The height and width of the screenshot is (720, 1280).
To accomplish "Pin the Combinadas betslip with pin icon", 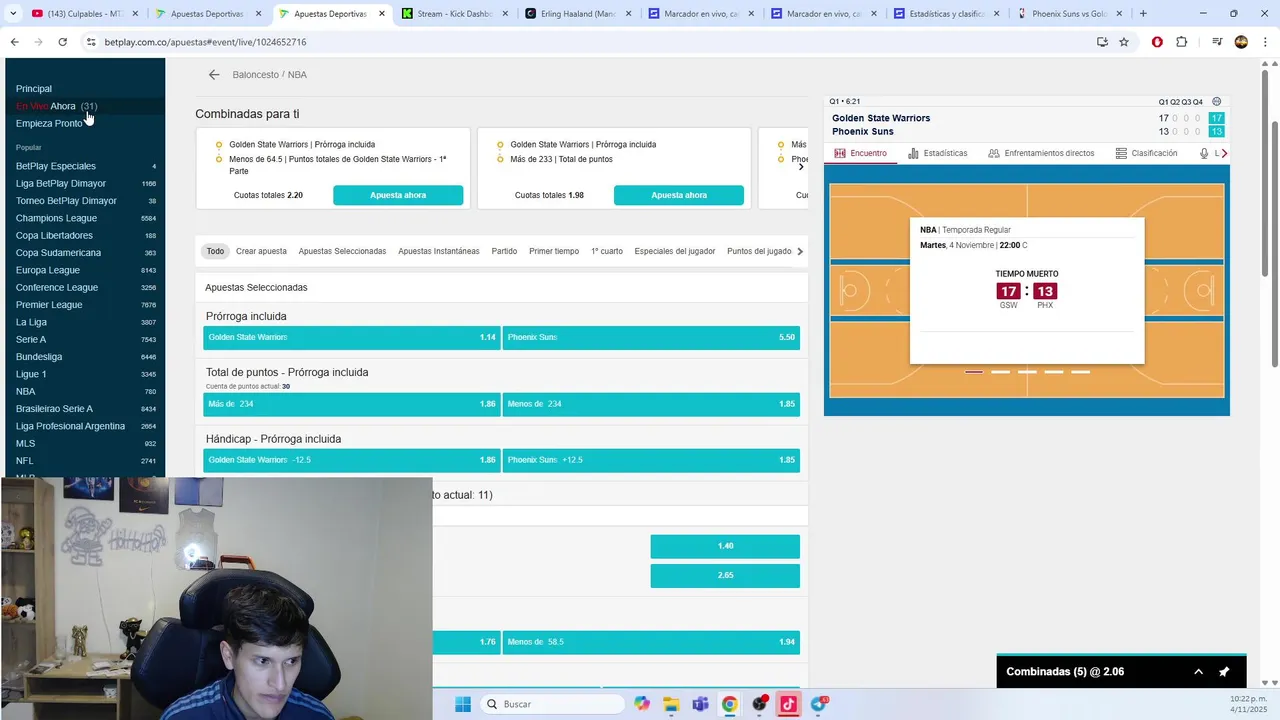I will tap(1224, 672).
